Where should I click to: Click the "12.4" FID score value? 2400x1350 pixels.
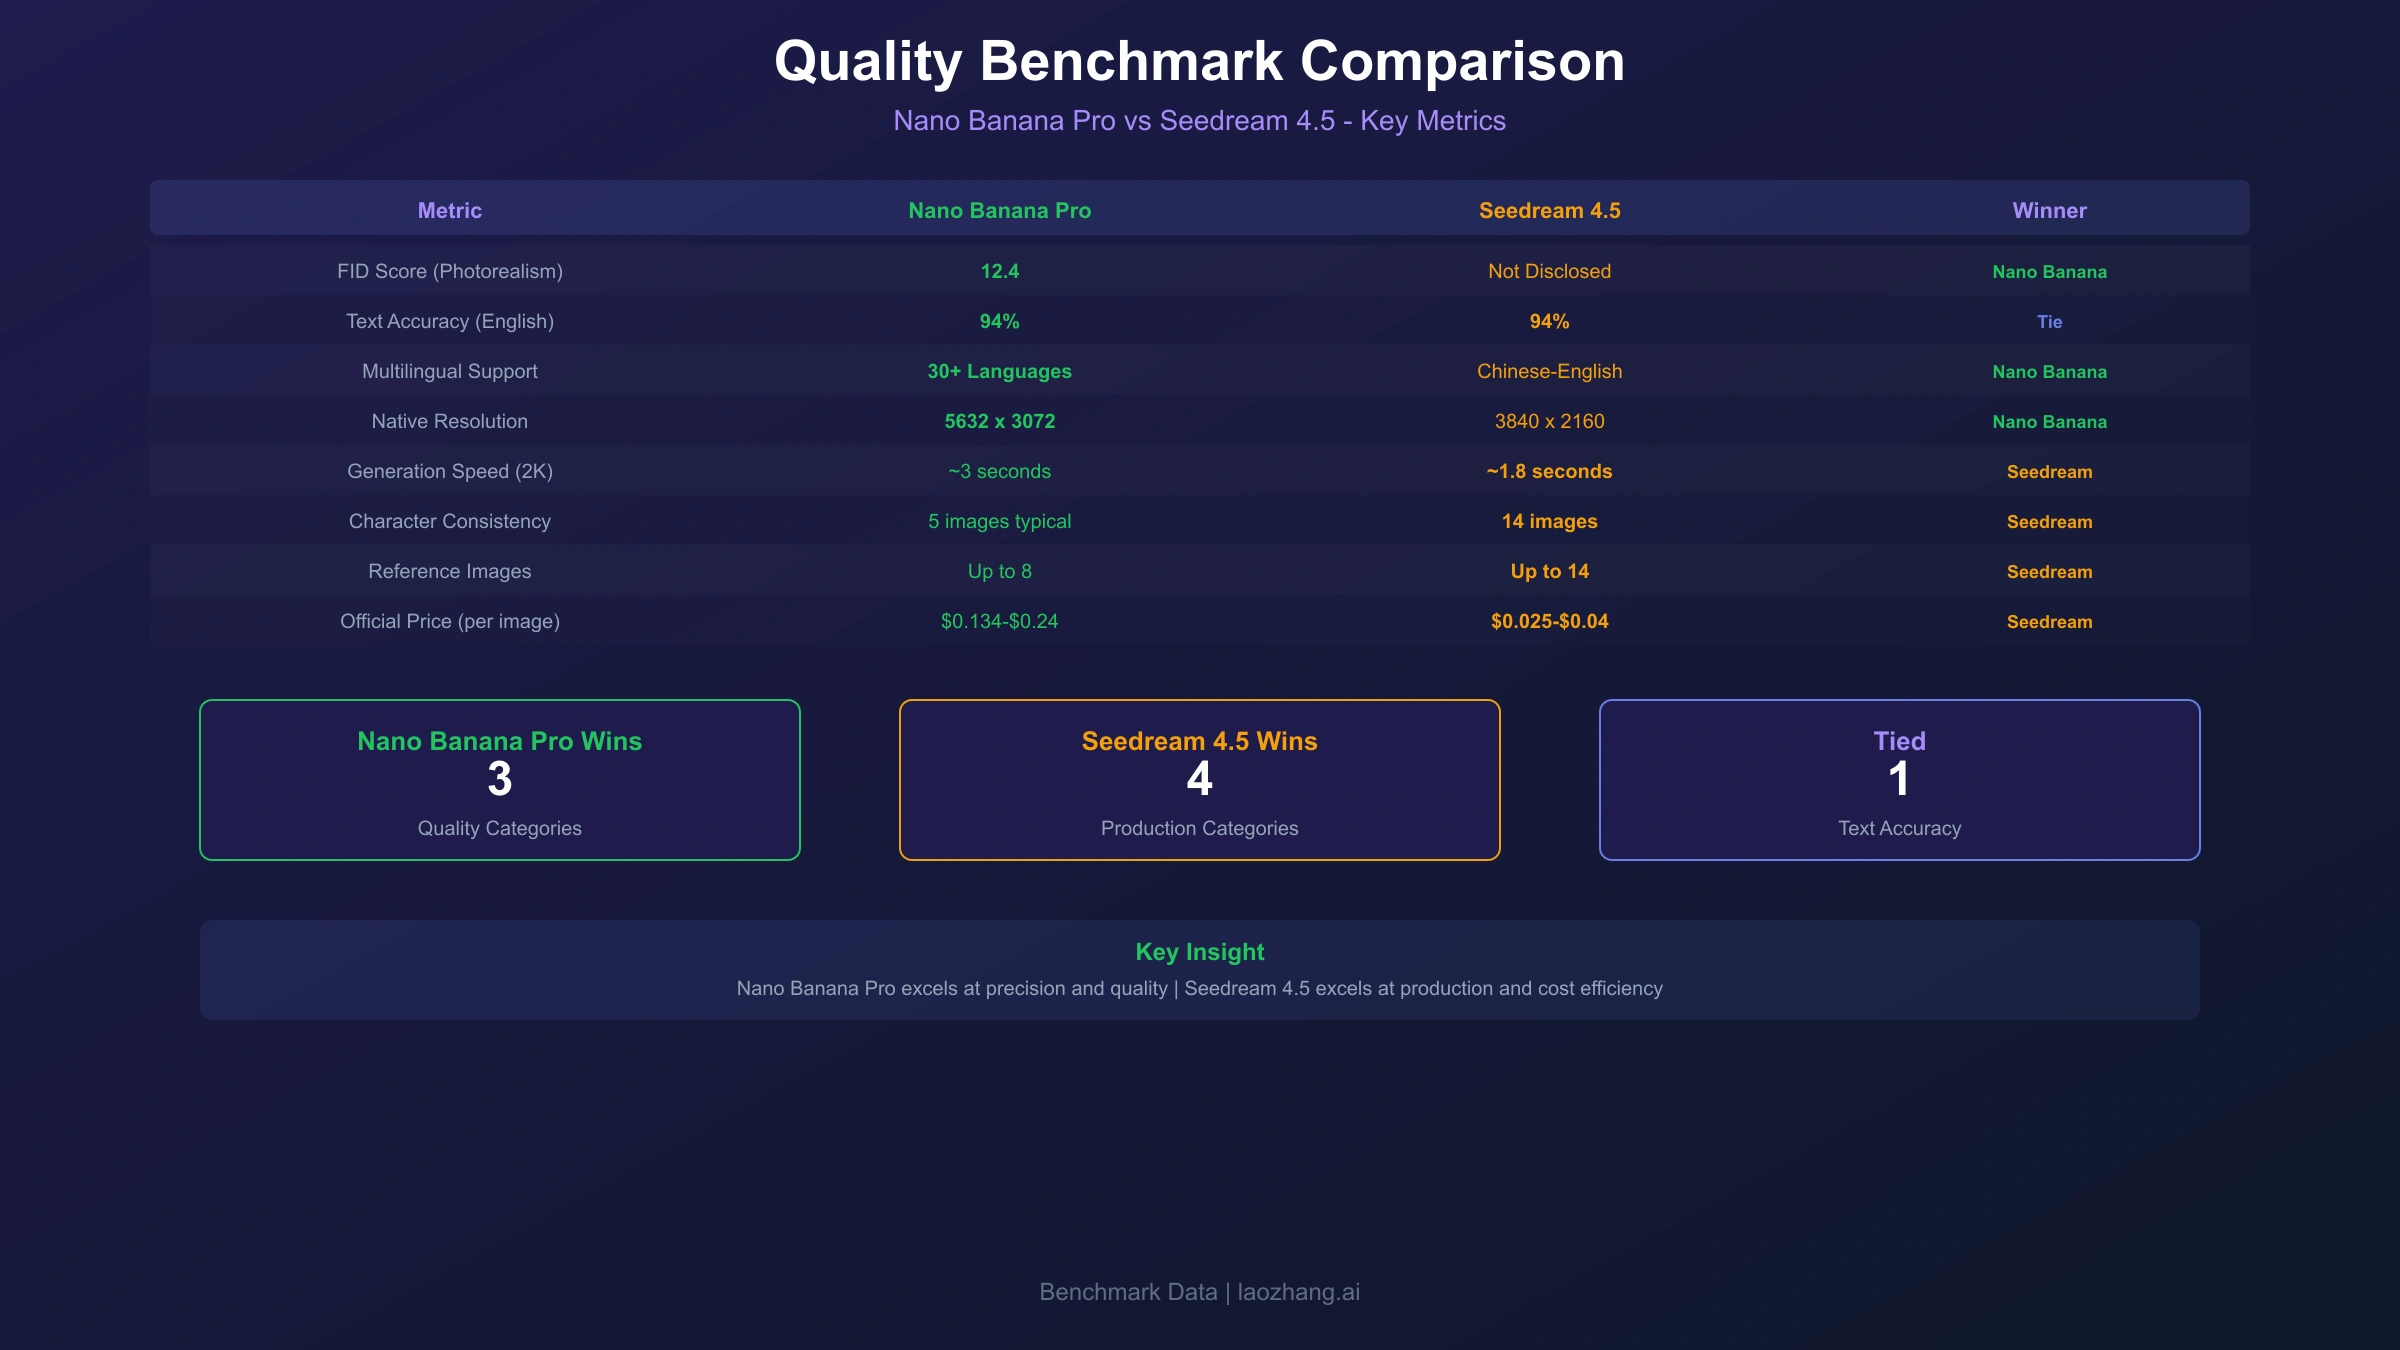pyautogui.click(x=1000, y=271)
